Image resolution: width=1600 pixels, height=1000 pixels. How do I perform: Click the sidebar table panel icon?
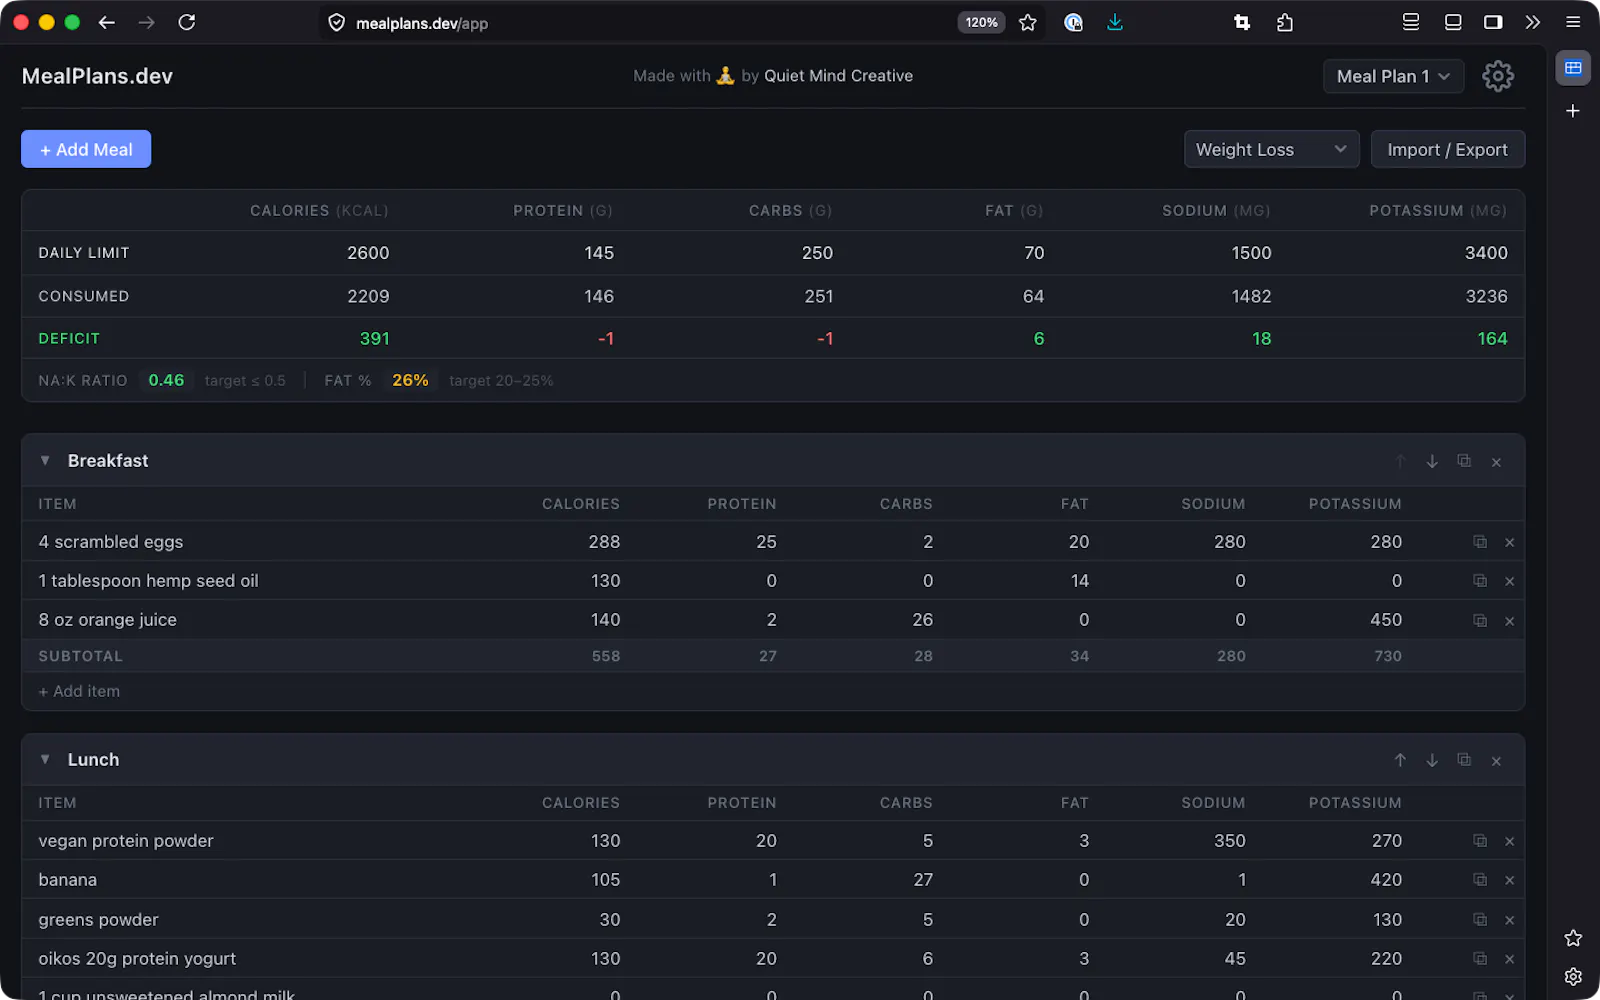1573,68
